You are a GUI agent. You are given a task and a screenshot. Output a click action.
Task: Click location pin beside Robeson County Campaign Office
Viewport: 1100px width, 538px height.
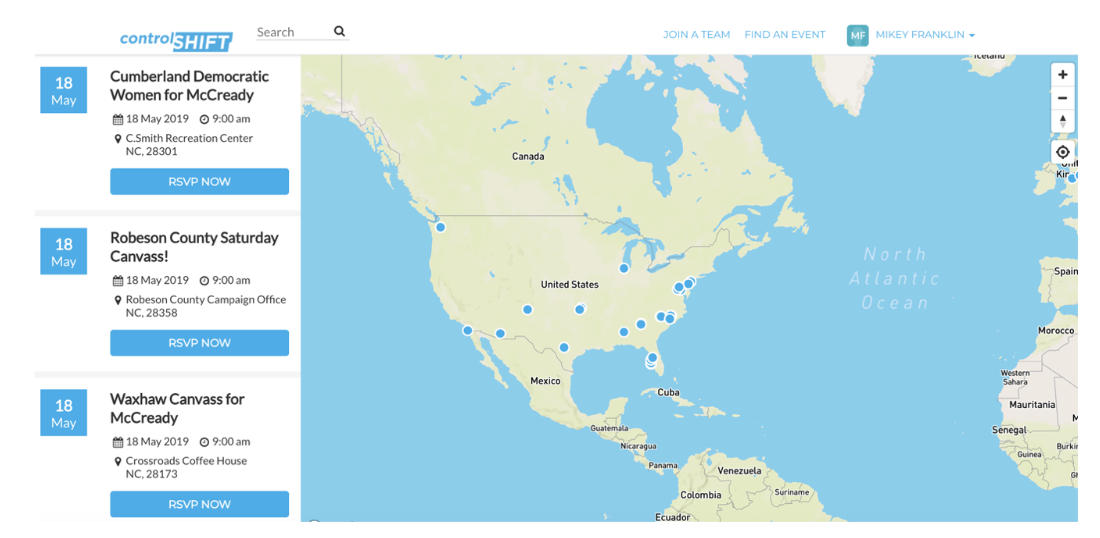pos(118,300)
